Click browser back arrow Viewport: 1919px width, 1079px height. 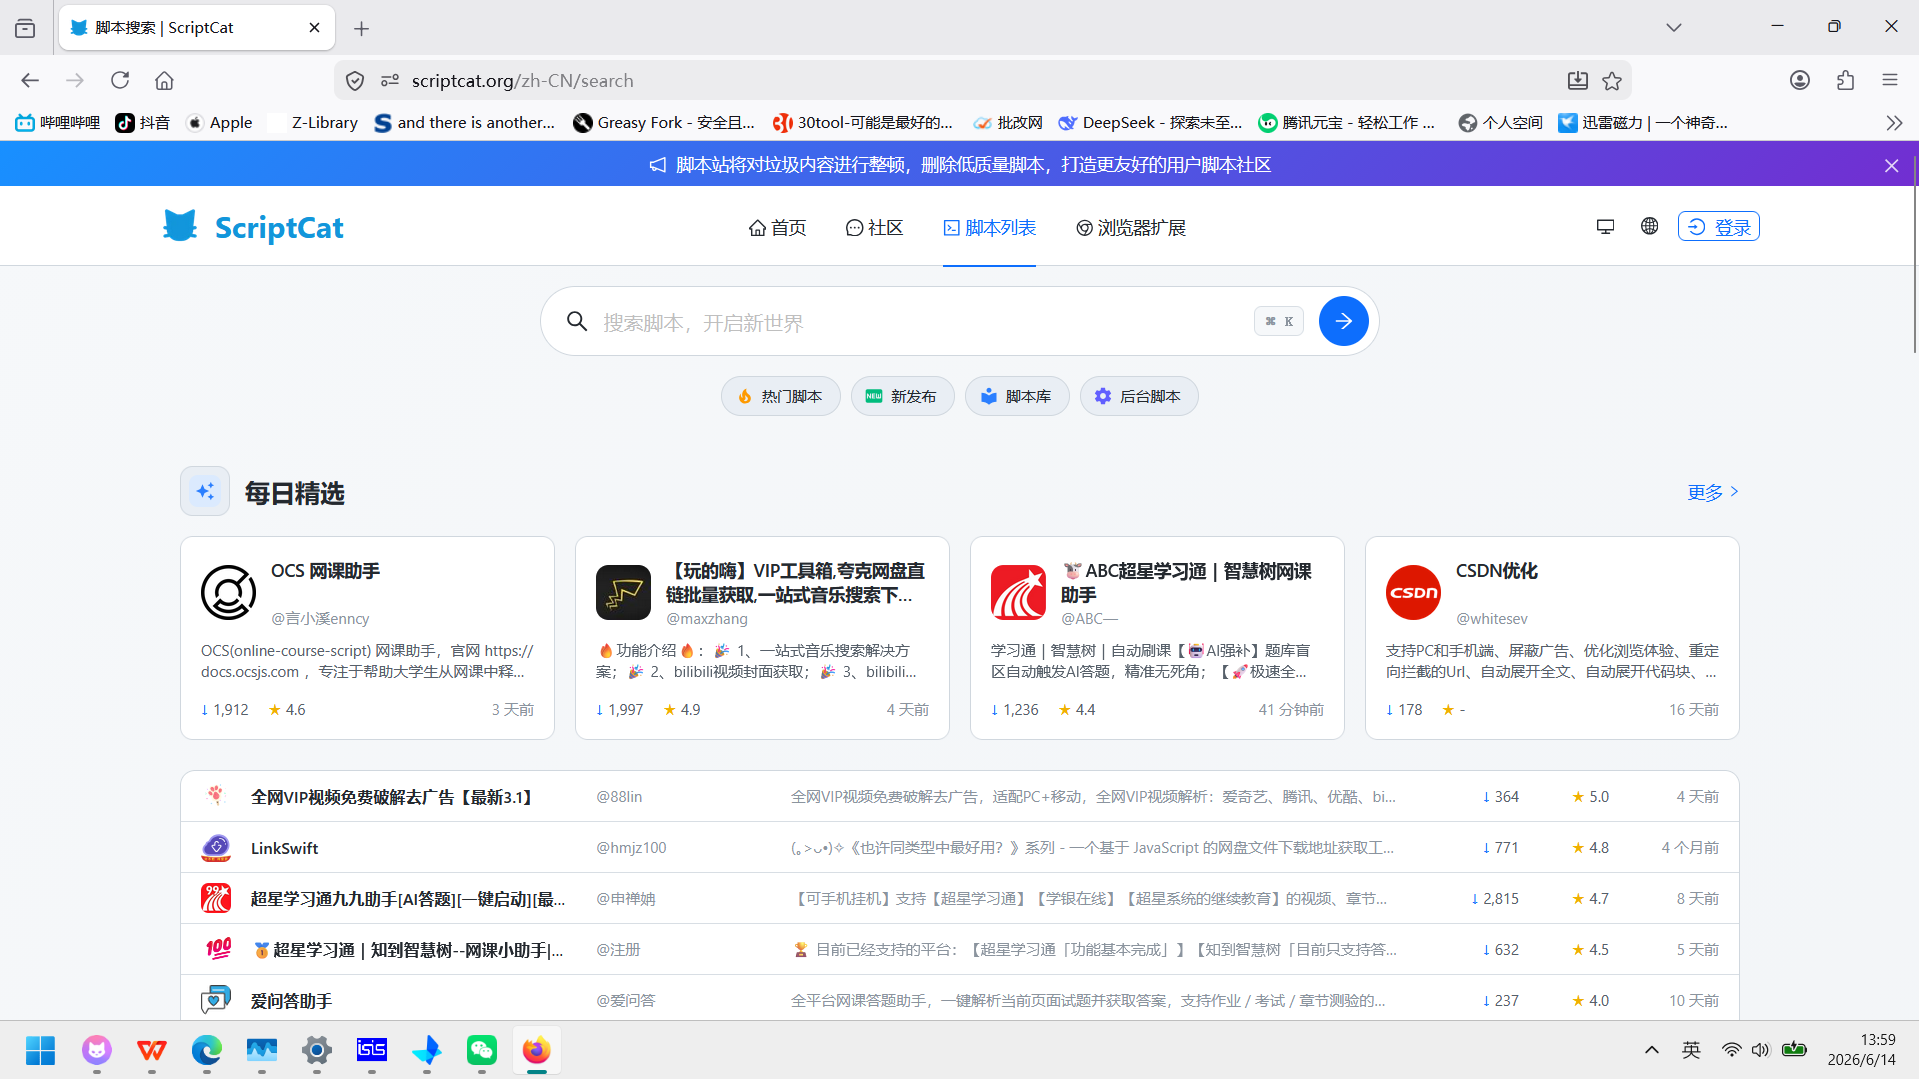pyautogui.click(x=30, y=80)
